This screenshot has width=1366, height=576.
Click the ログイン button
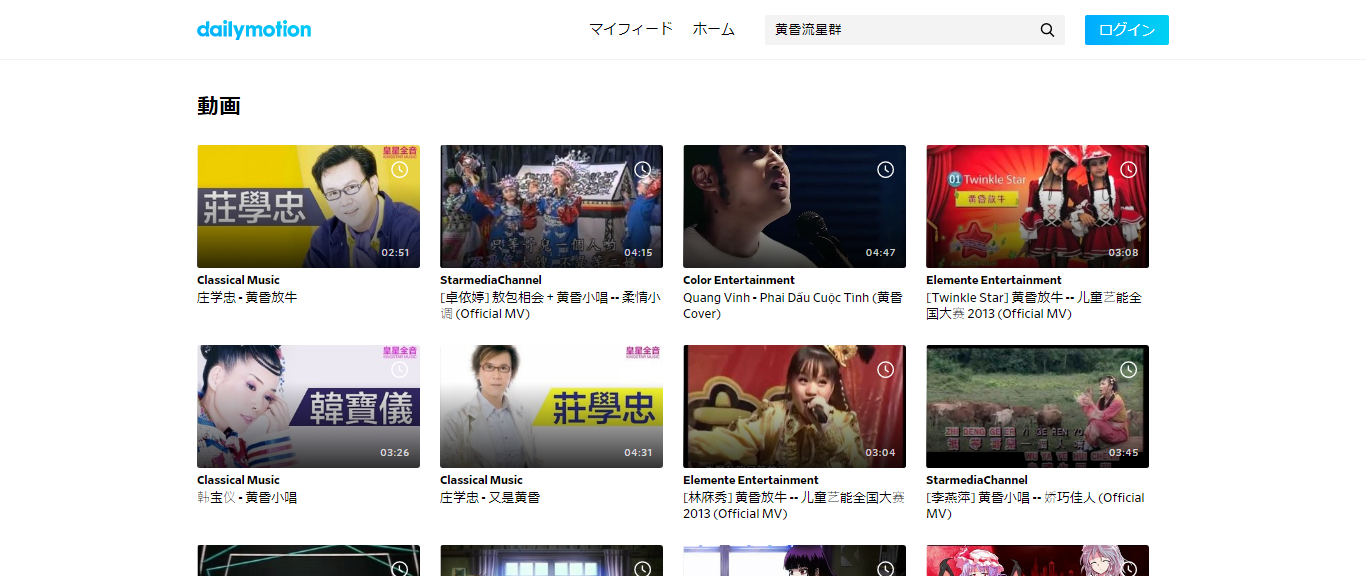coord(1127,30)
